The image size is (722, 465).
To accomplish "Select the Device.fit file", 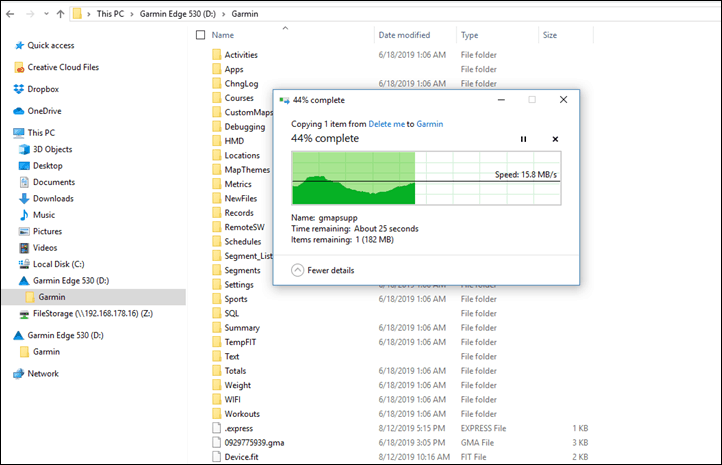I will [241, 457].
